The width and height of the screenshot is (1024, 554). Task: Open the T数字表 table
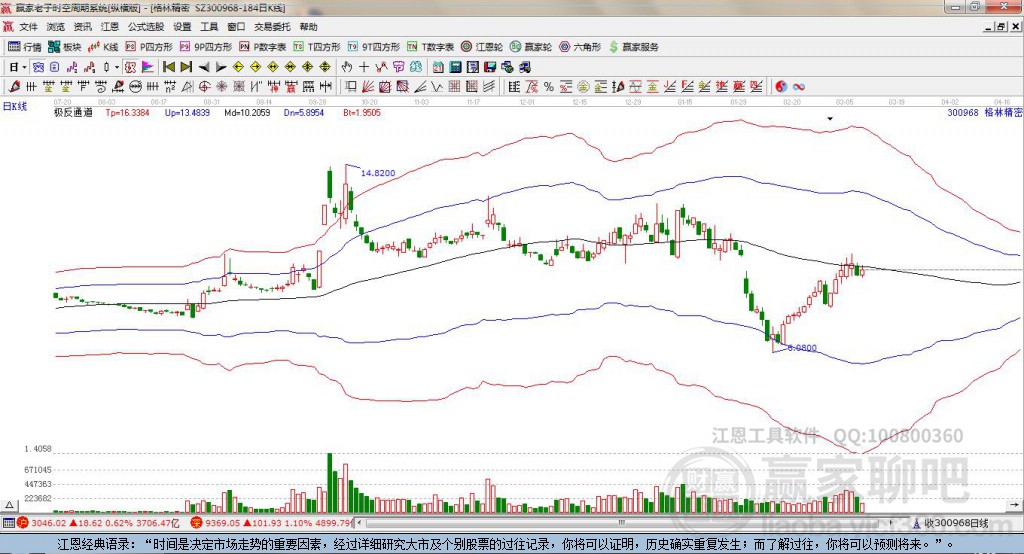click(430, 47)
